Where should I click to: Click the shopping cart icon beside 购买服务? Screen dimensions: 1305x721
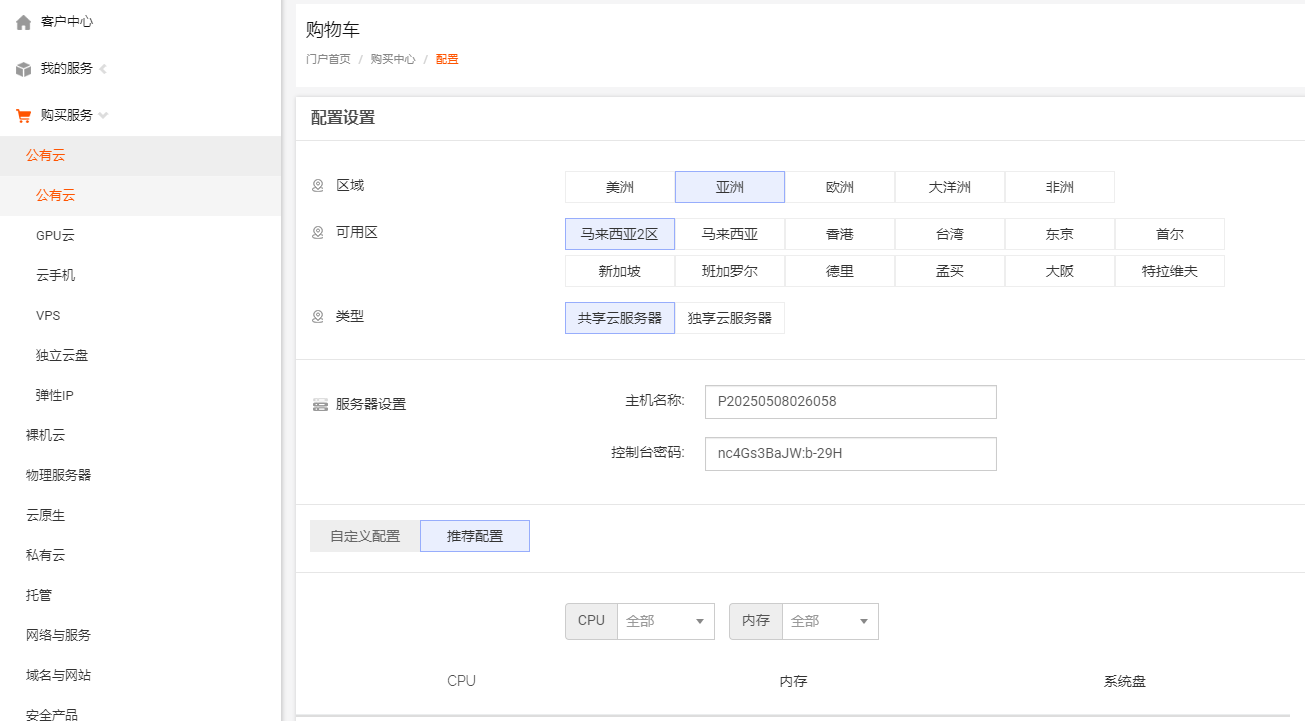coord(24,116)
